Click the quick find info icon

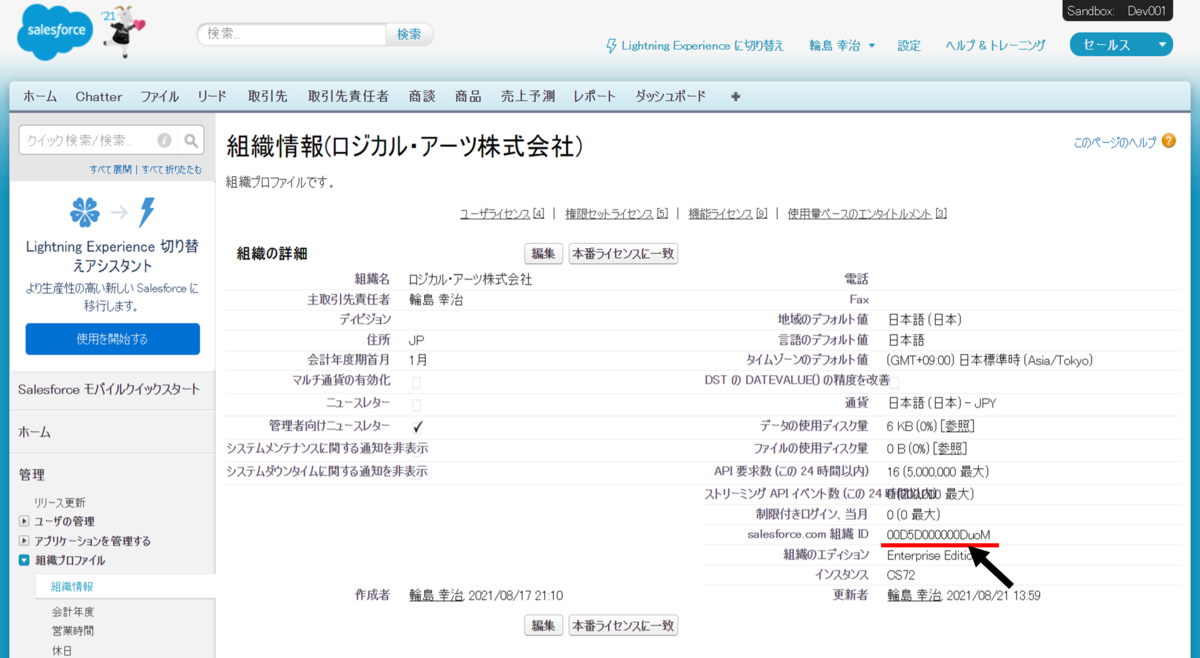[164, 141]
